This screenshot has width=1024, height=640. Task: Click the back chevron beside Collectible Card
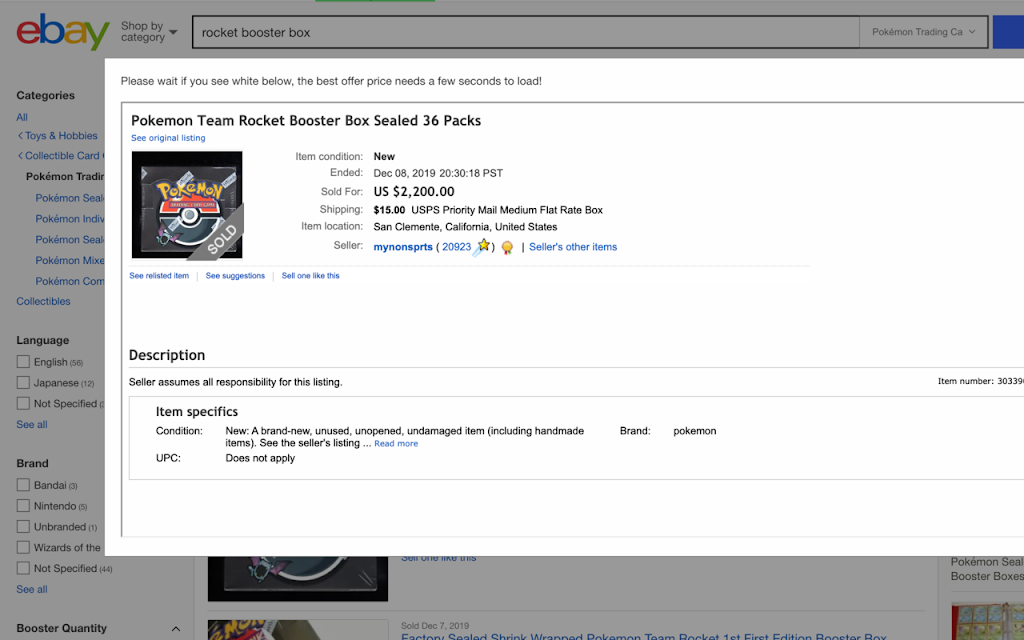(20, 155)
